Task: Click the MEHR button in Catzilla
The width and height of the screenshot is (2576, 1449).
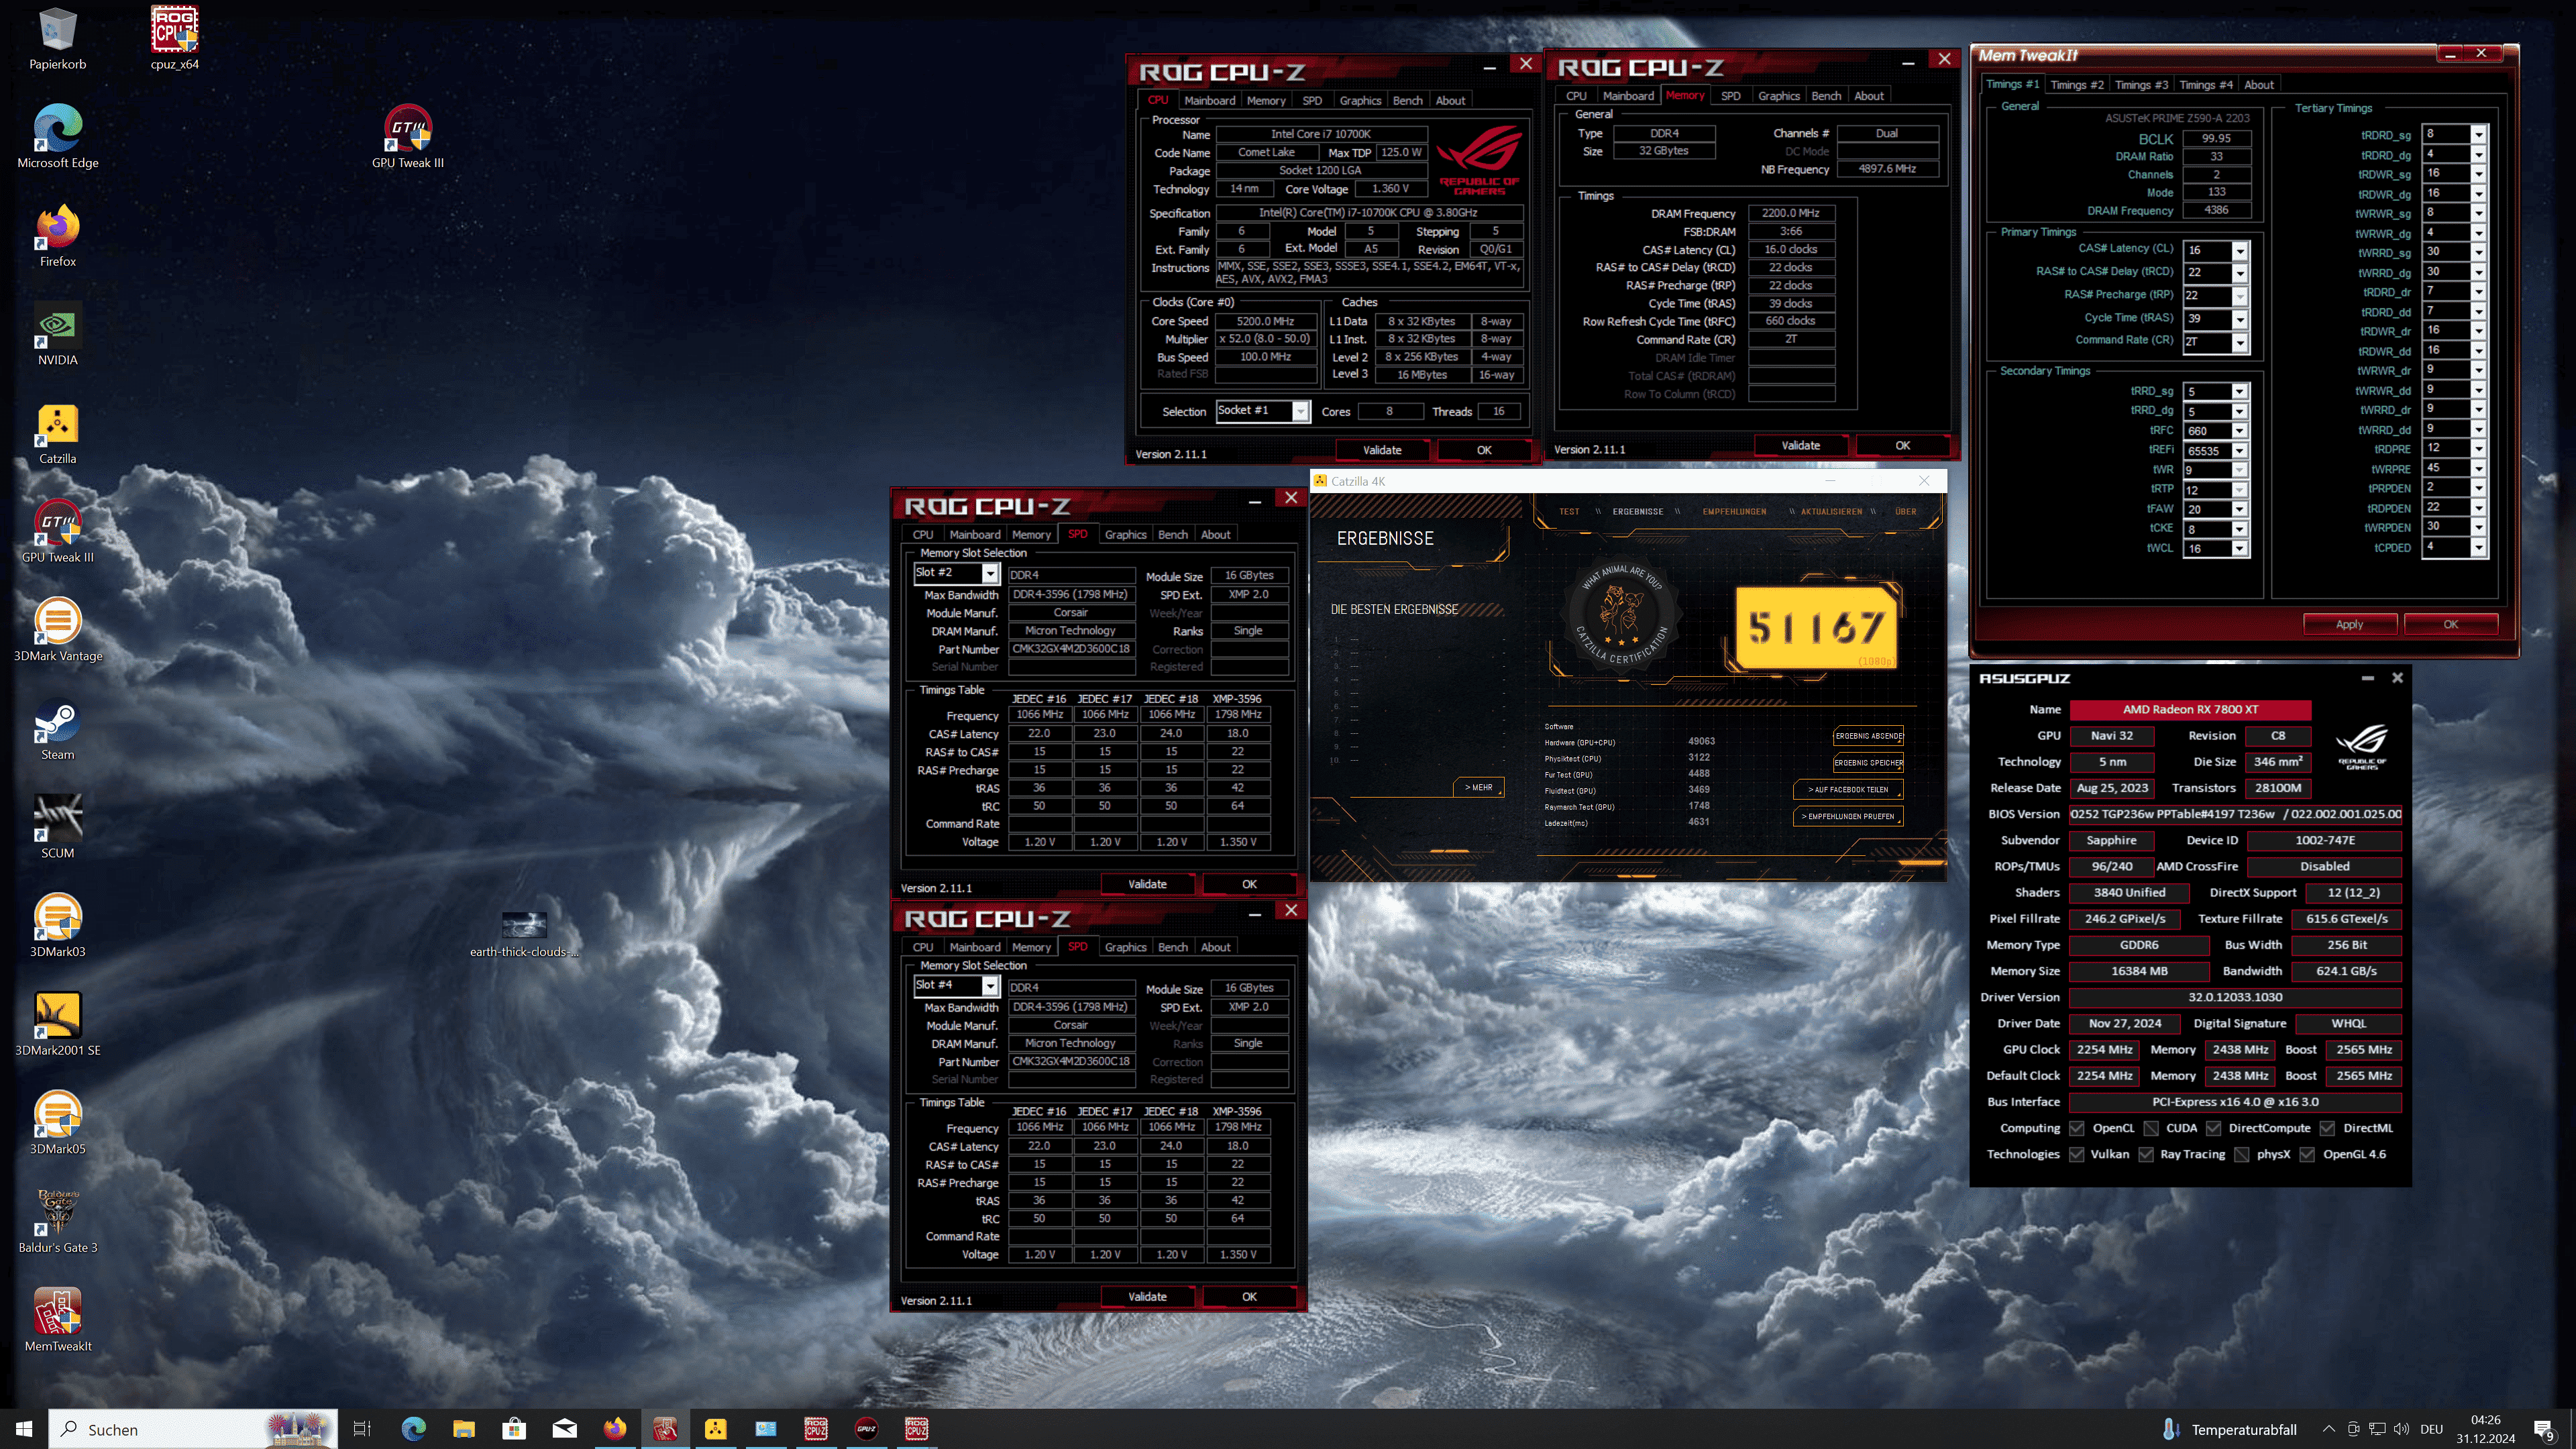Action: point(1478,787)
